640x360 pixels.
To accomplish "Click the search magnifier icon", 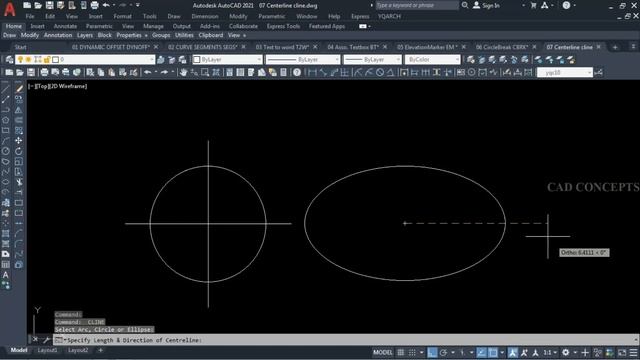I will click(x=465, y=5).
